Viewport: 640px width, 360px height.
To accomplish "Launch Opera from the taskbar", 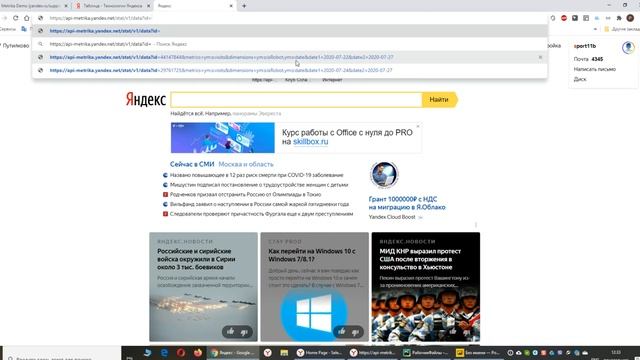I will (181, 353).
